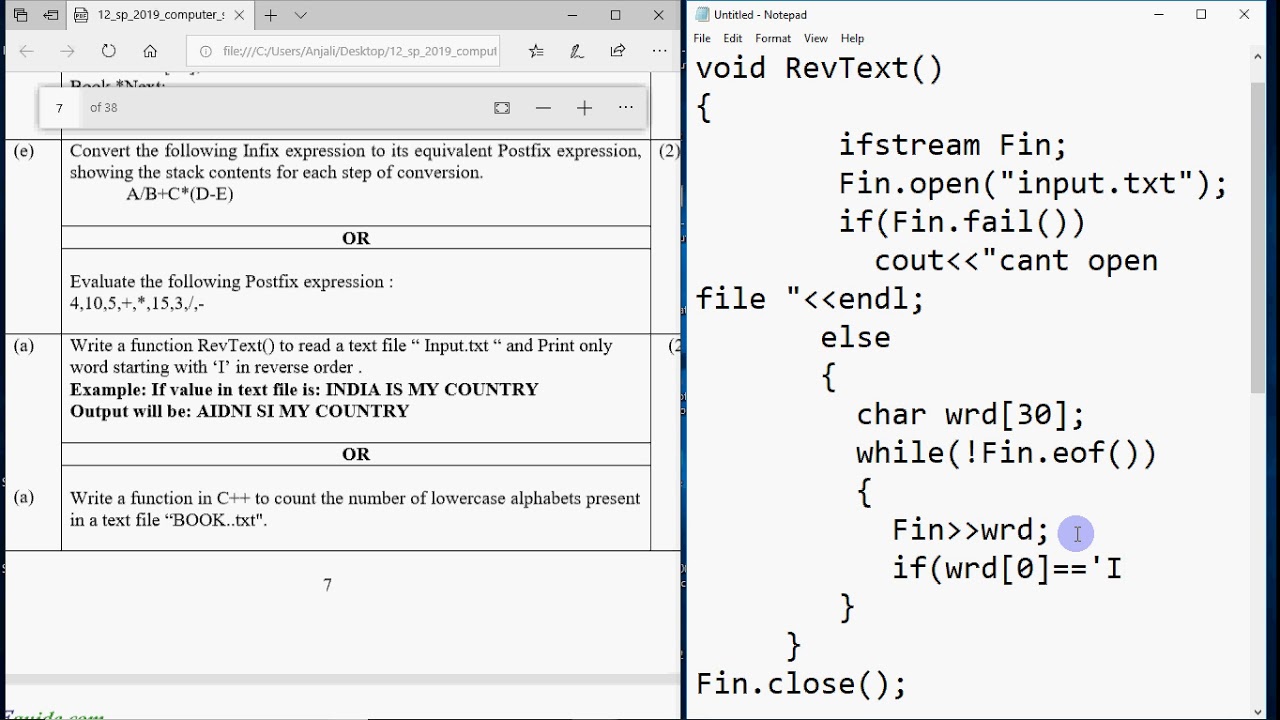Show site information icon in address bar
The height and width of the screenshot is (720, 1280).
[x=205, y=51]
